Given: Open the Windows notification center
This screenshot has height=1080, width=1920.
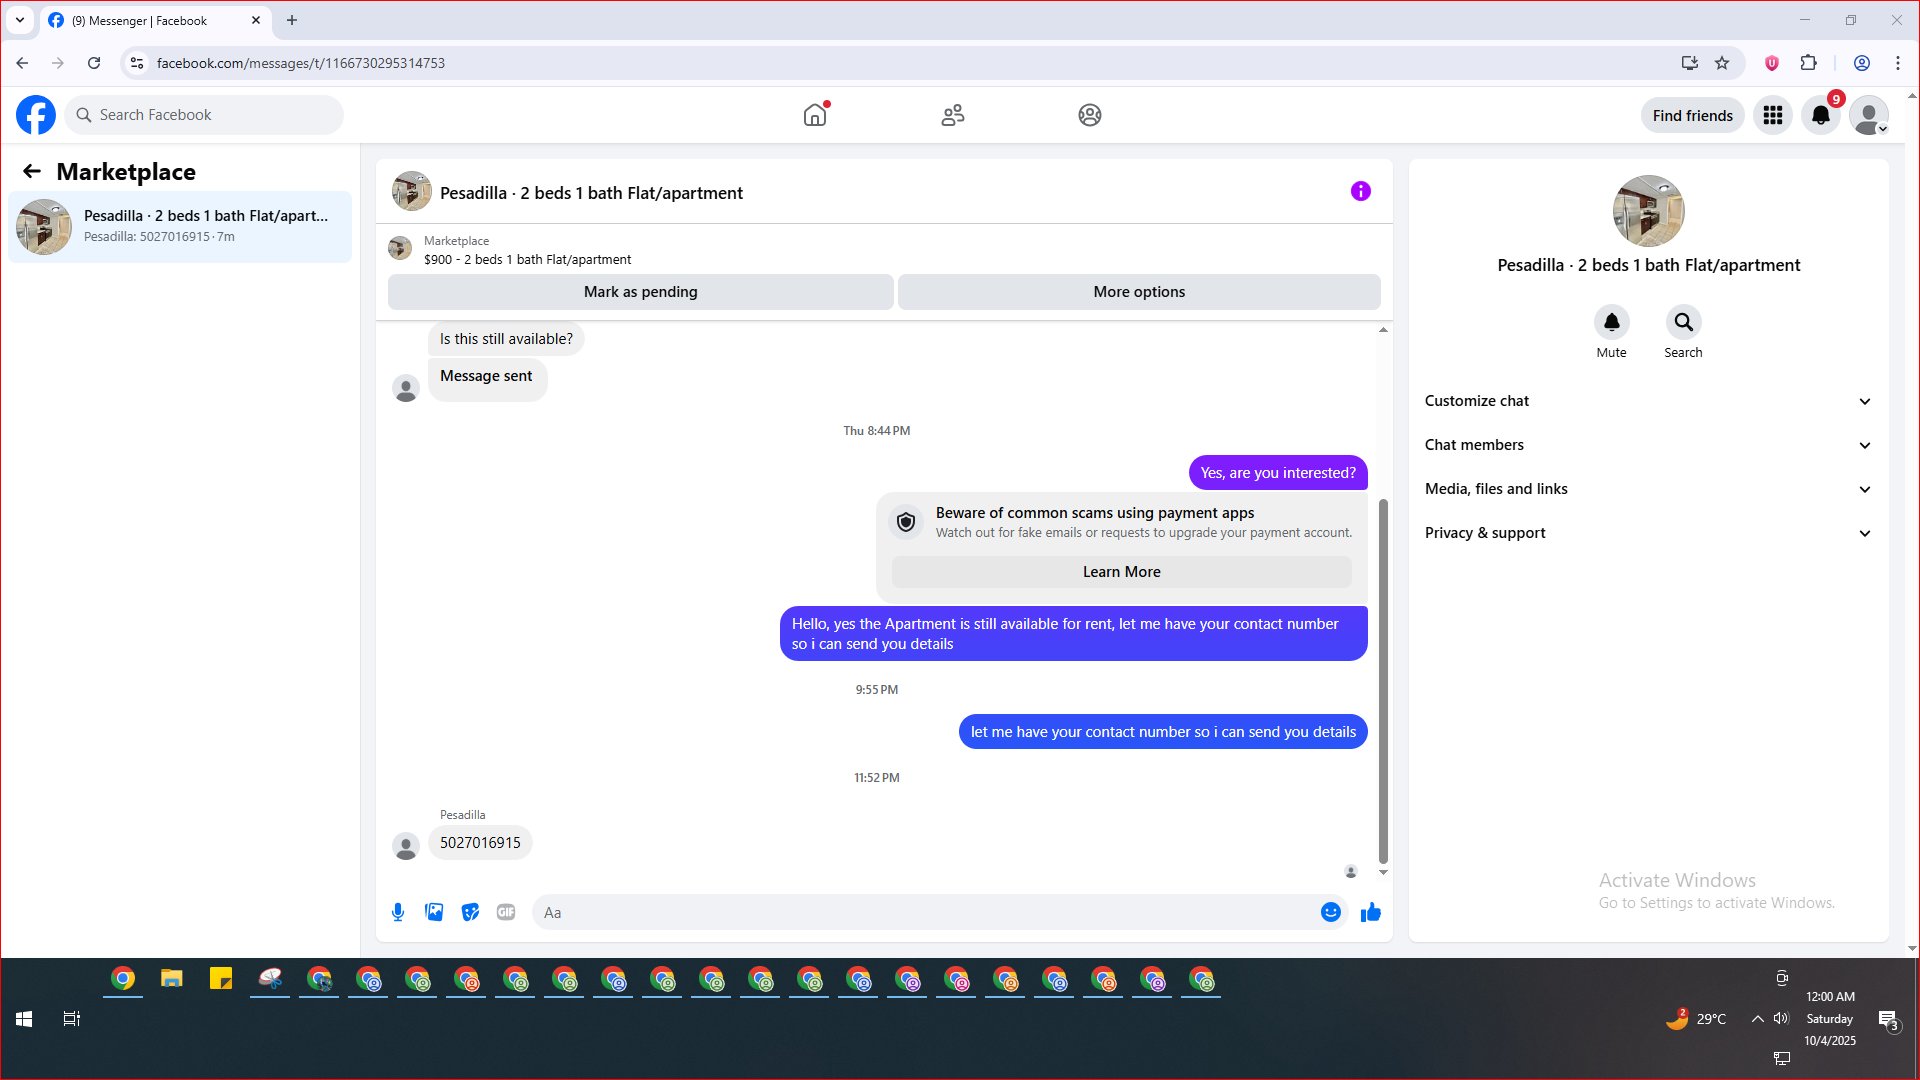Looking at the screenshot, I should pos(1888,1021).
